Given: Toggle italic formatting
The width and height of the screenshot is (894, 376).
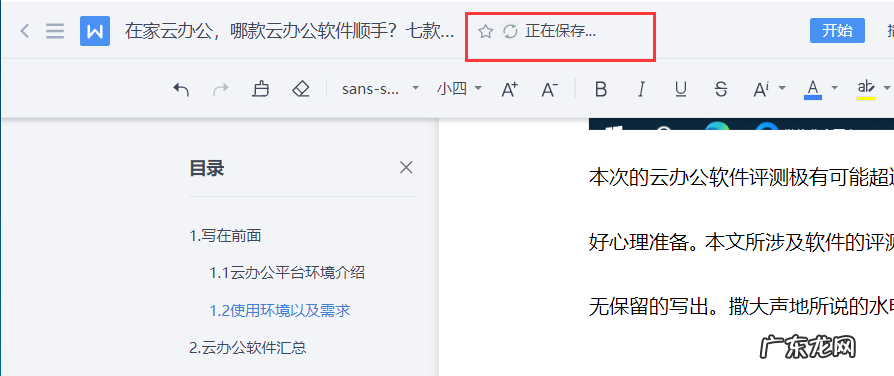Looking at the screenshot, I should point(641,89).
